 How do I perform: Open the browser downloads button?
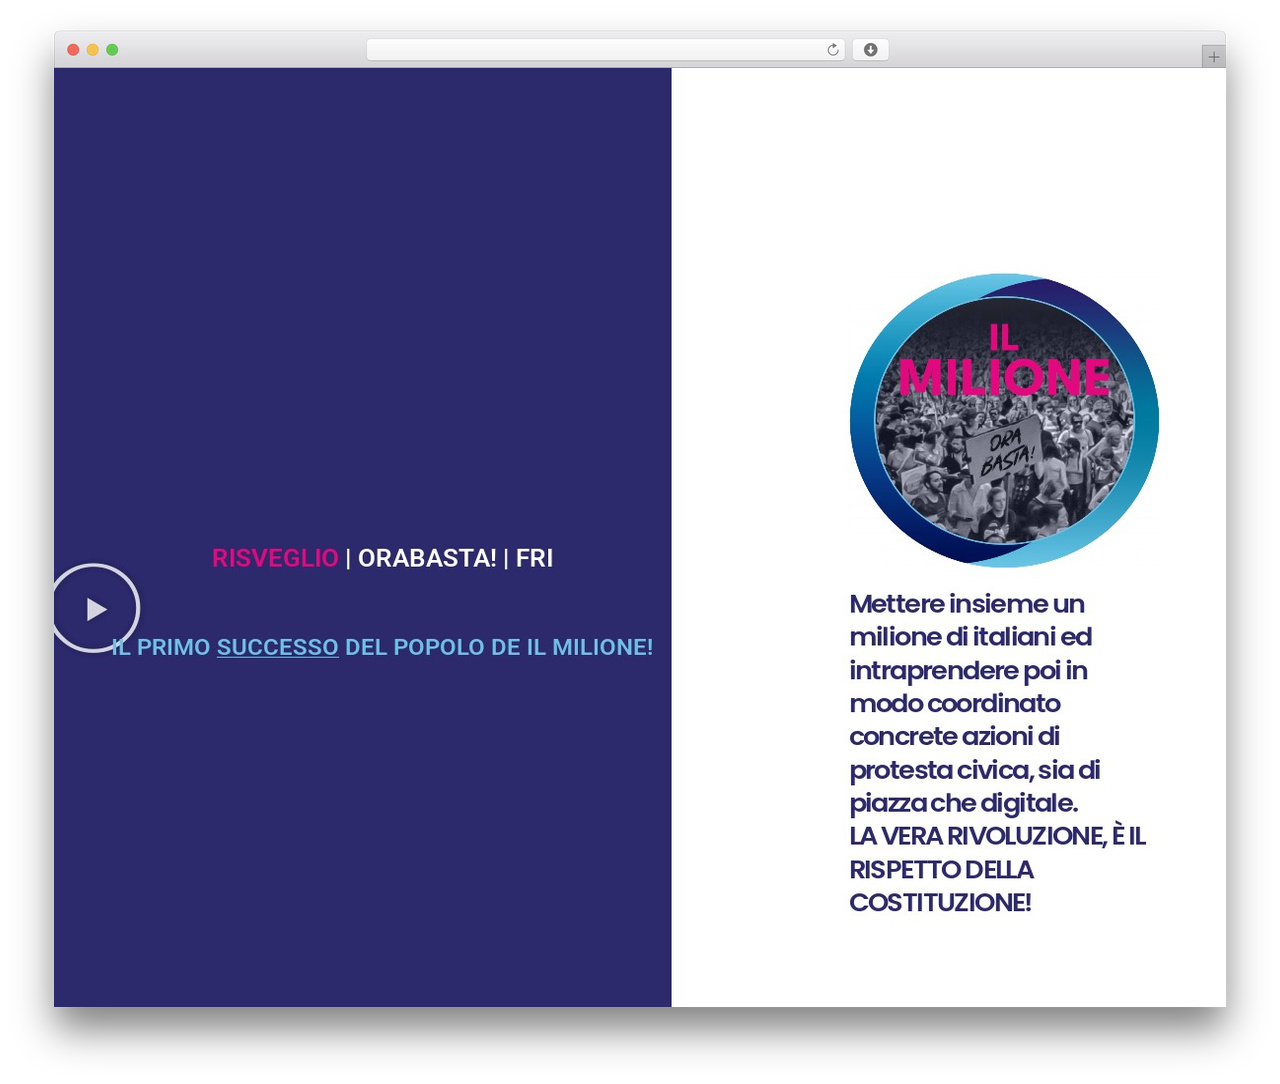(x=870, y=50)
